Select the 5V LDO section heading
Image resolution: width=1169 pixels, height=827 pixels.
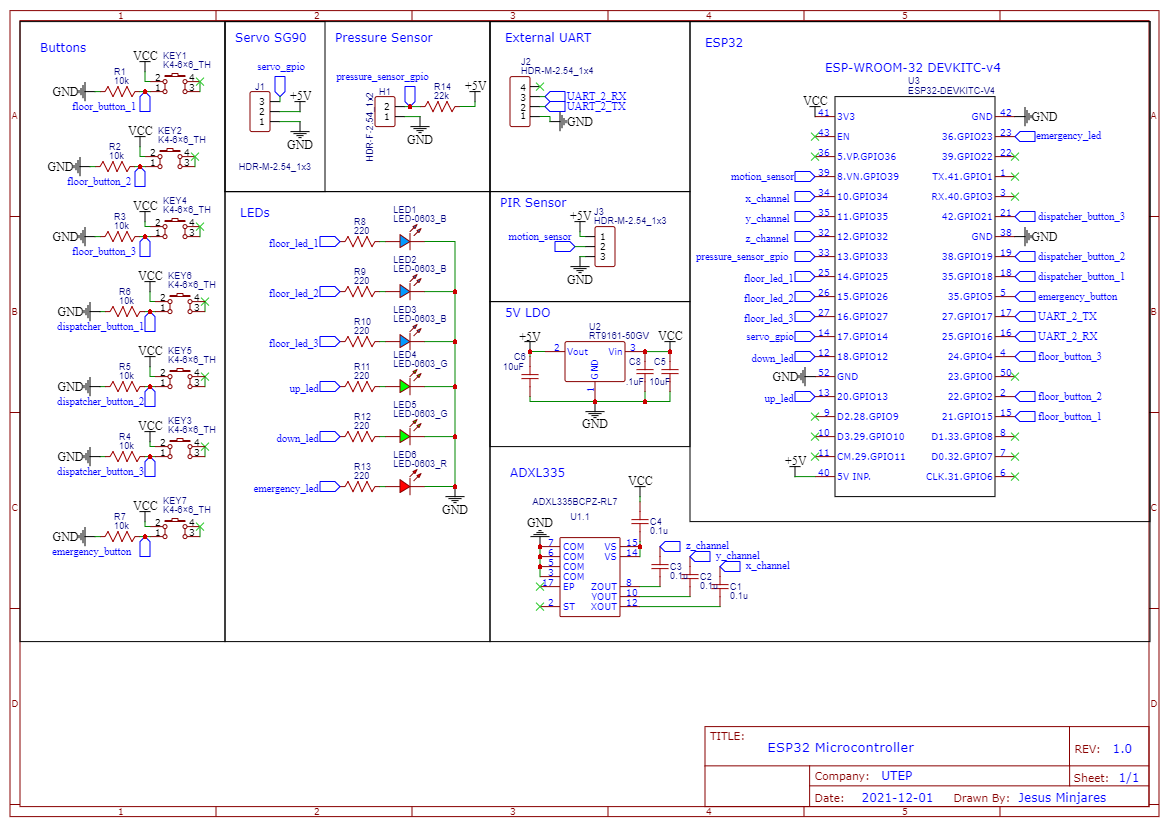[527, 312]
